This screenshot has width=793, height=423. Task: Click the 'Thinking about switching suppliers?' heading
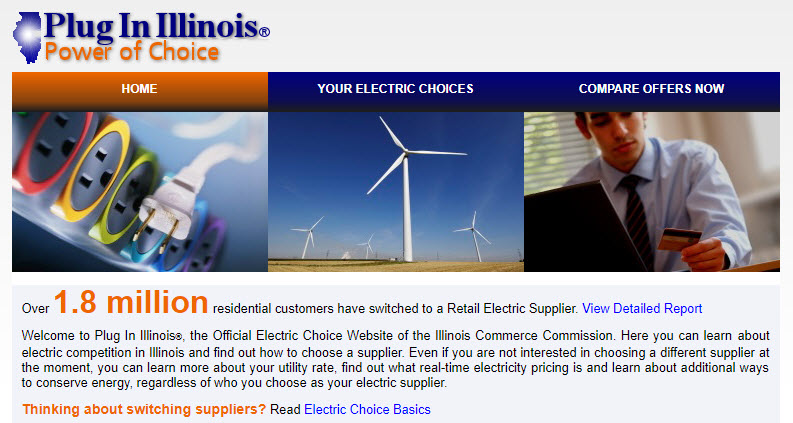tap(144, 409)
